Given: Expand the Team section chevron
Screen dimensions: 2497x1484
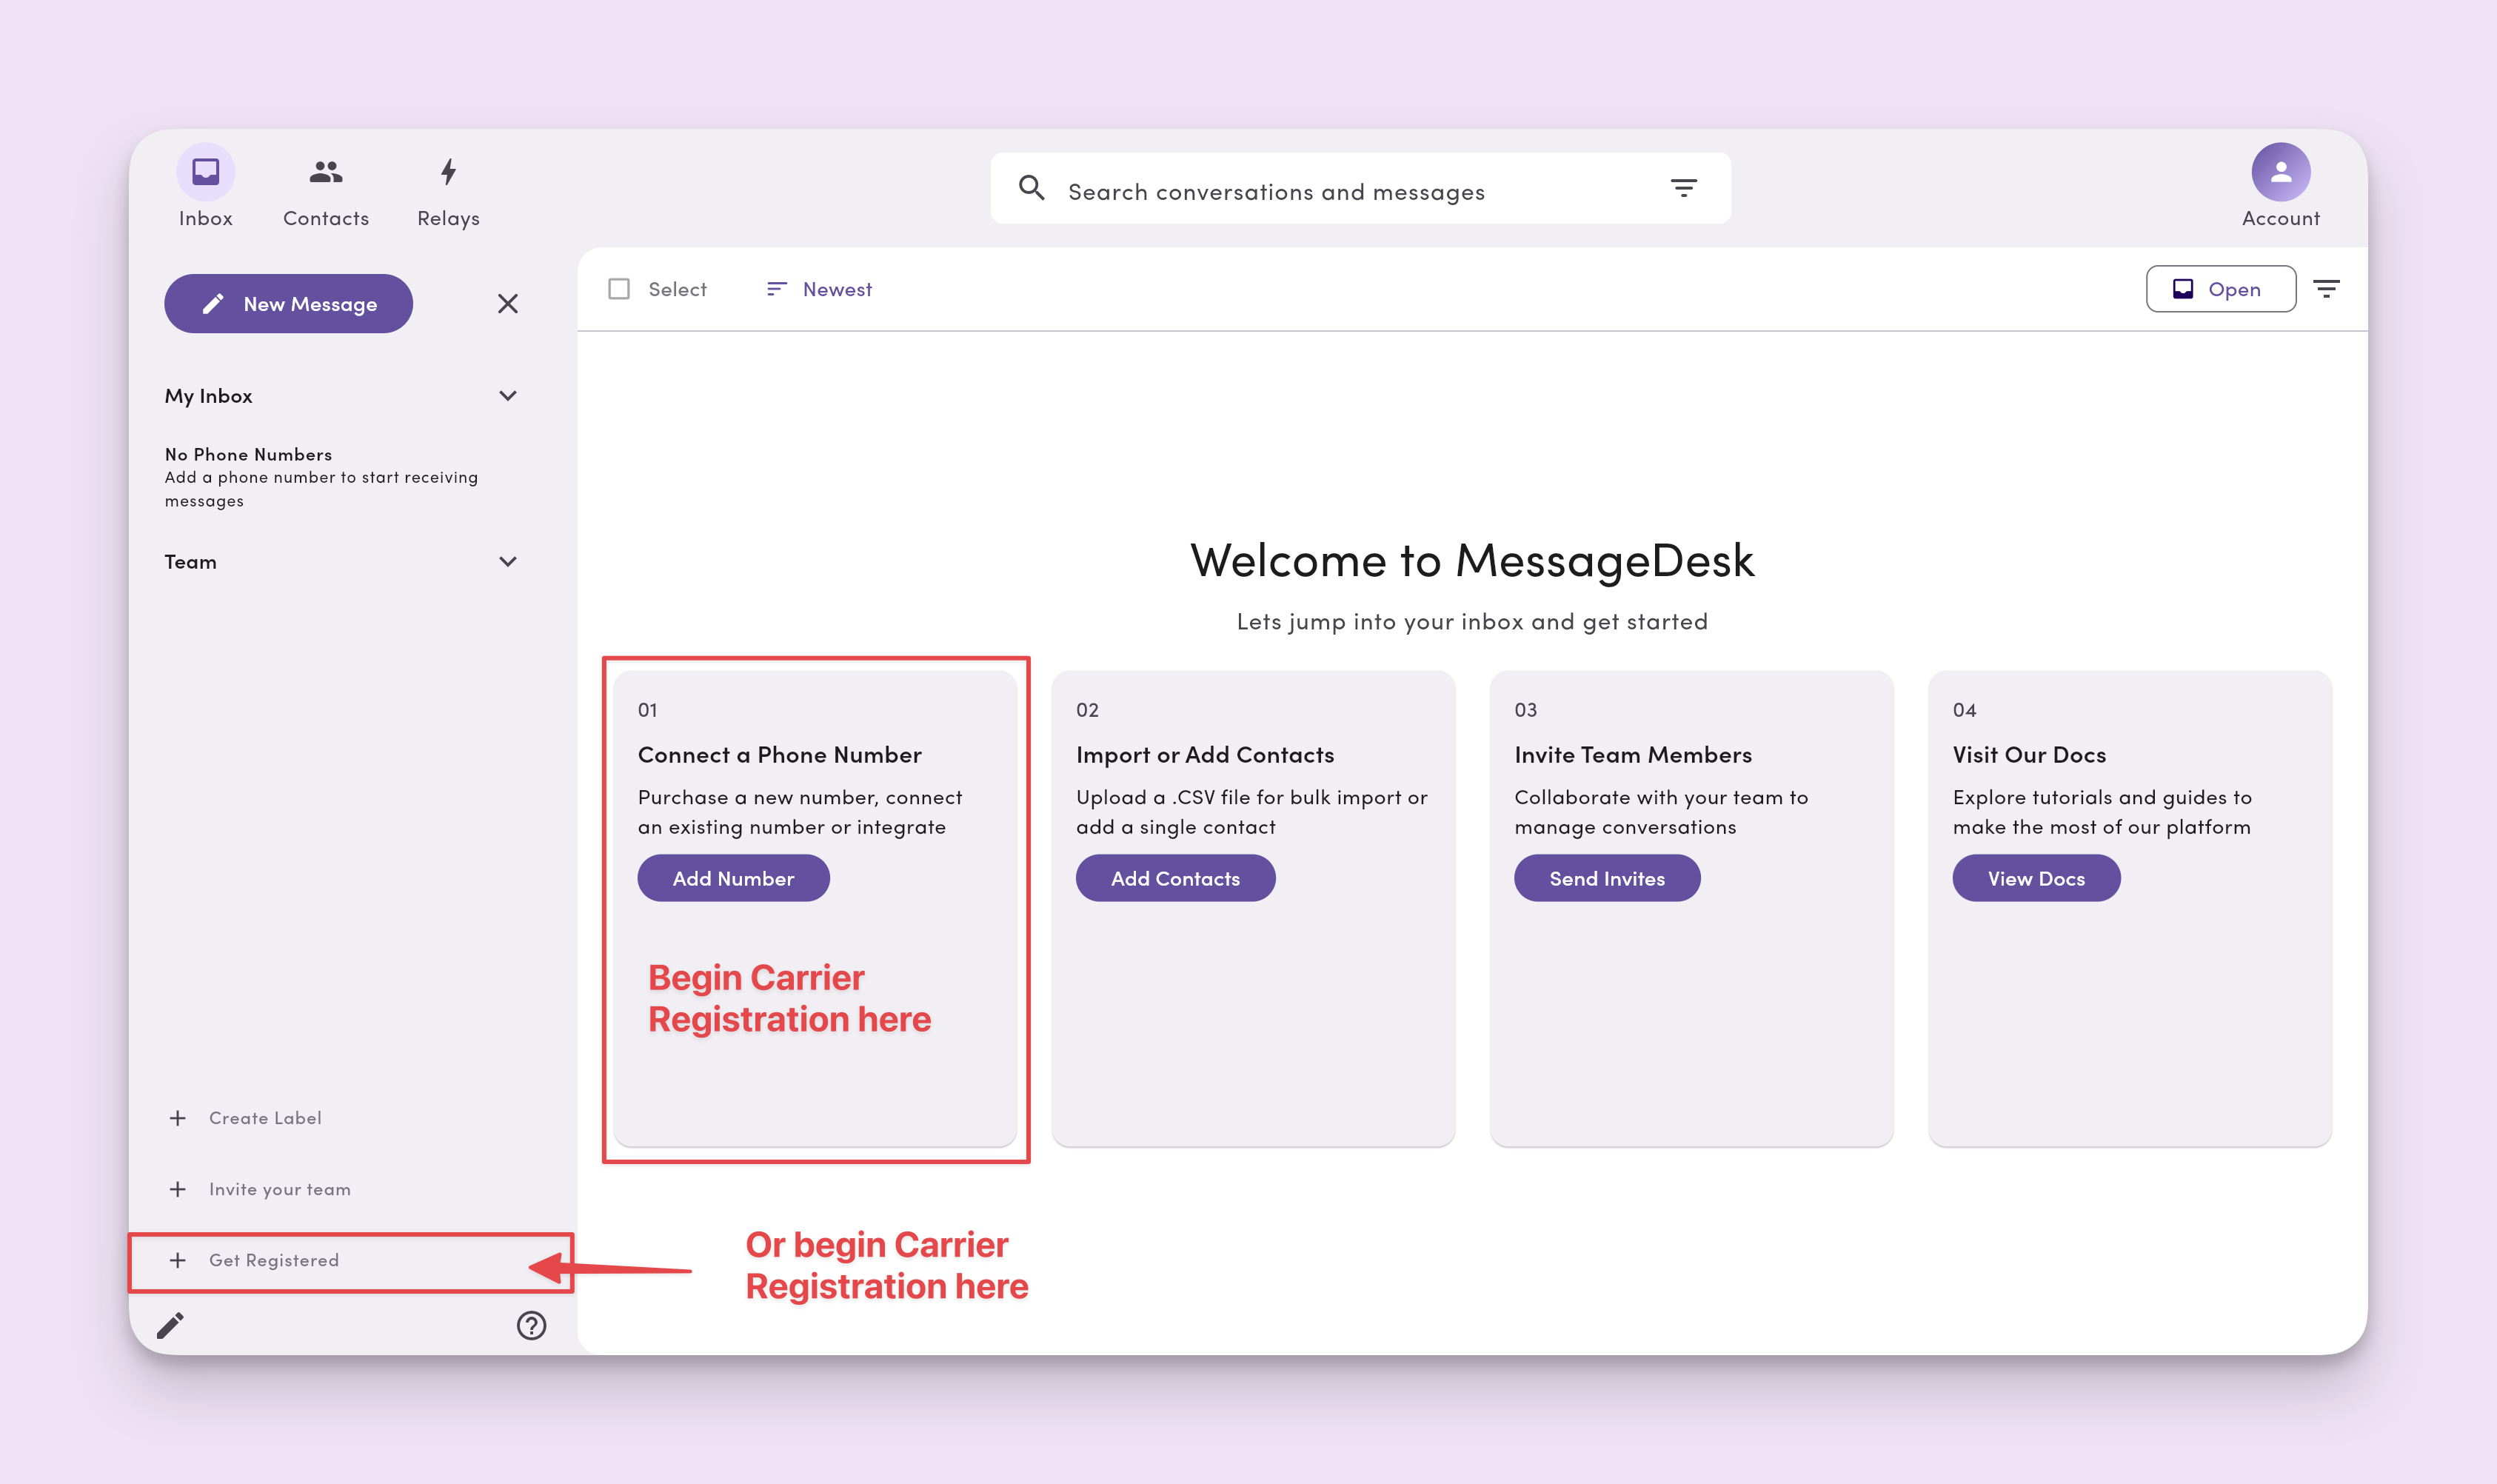Looking at the screenshot, I should (x=508, y=562).
